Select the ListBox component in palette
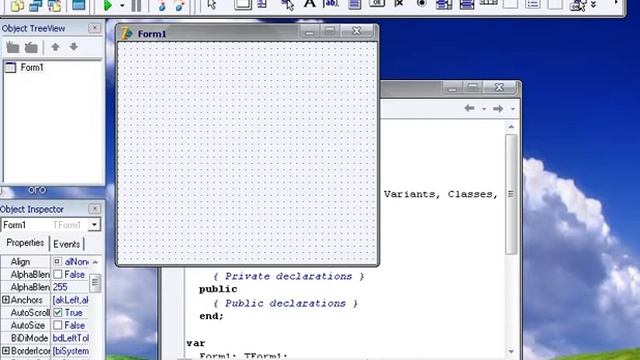 coord(444,4)
